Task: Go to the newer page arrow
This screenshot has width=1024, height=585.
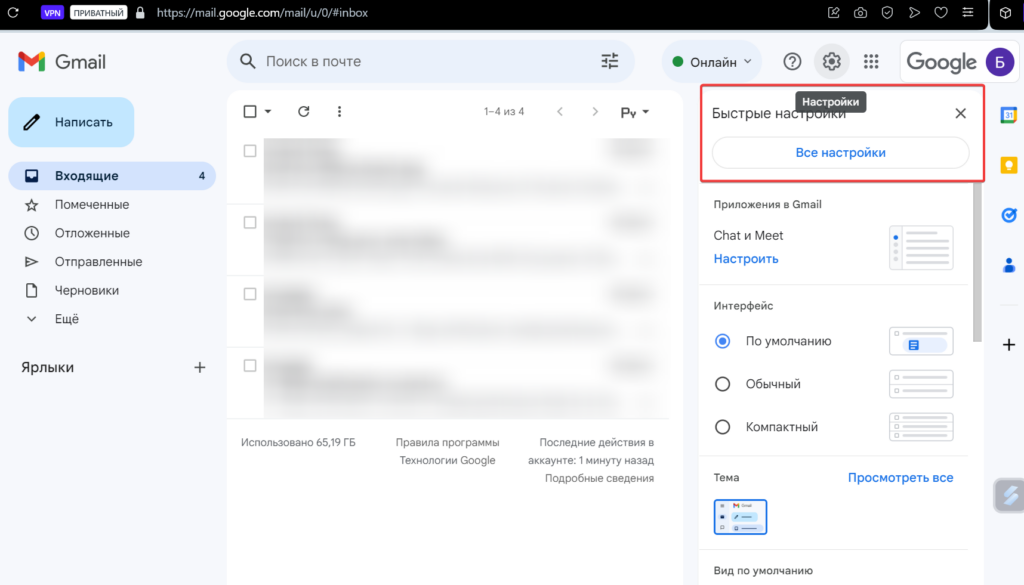Action: tap(560, 112)
